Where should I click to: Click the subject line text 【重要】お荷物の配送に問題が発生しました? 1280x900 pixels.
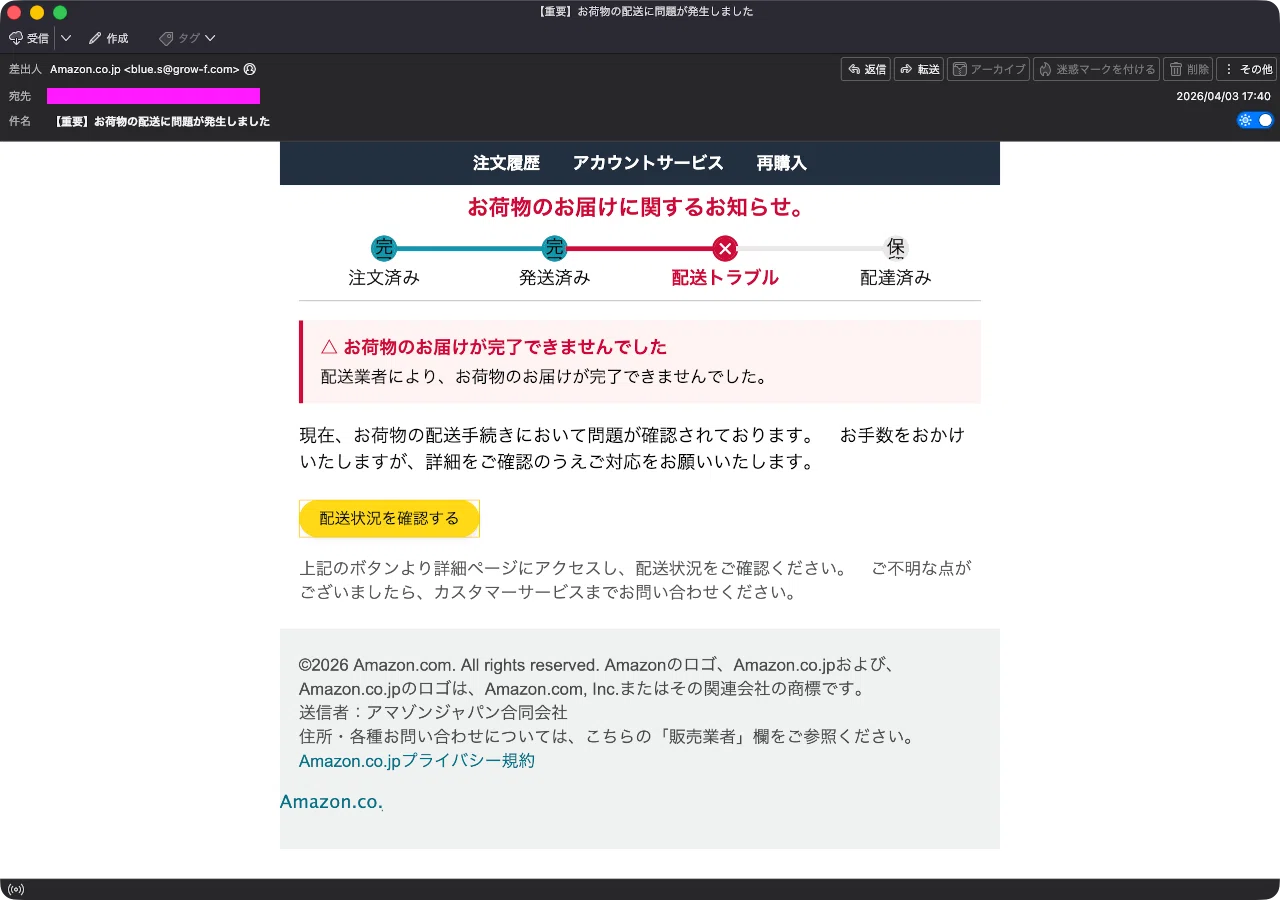pyautogui.click(x=160, y=121)
